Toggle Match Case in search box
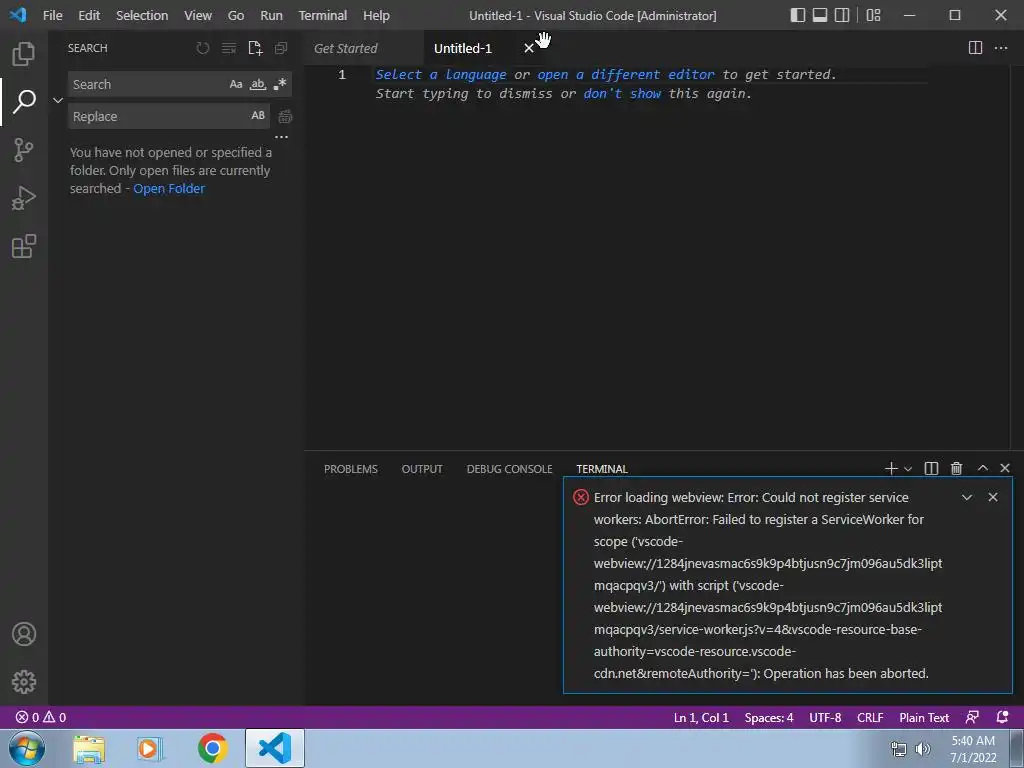Image resolution: width=1024 pixels, height=768 pixels. coord(236,84)
